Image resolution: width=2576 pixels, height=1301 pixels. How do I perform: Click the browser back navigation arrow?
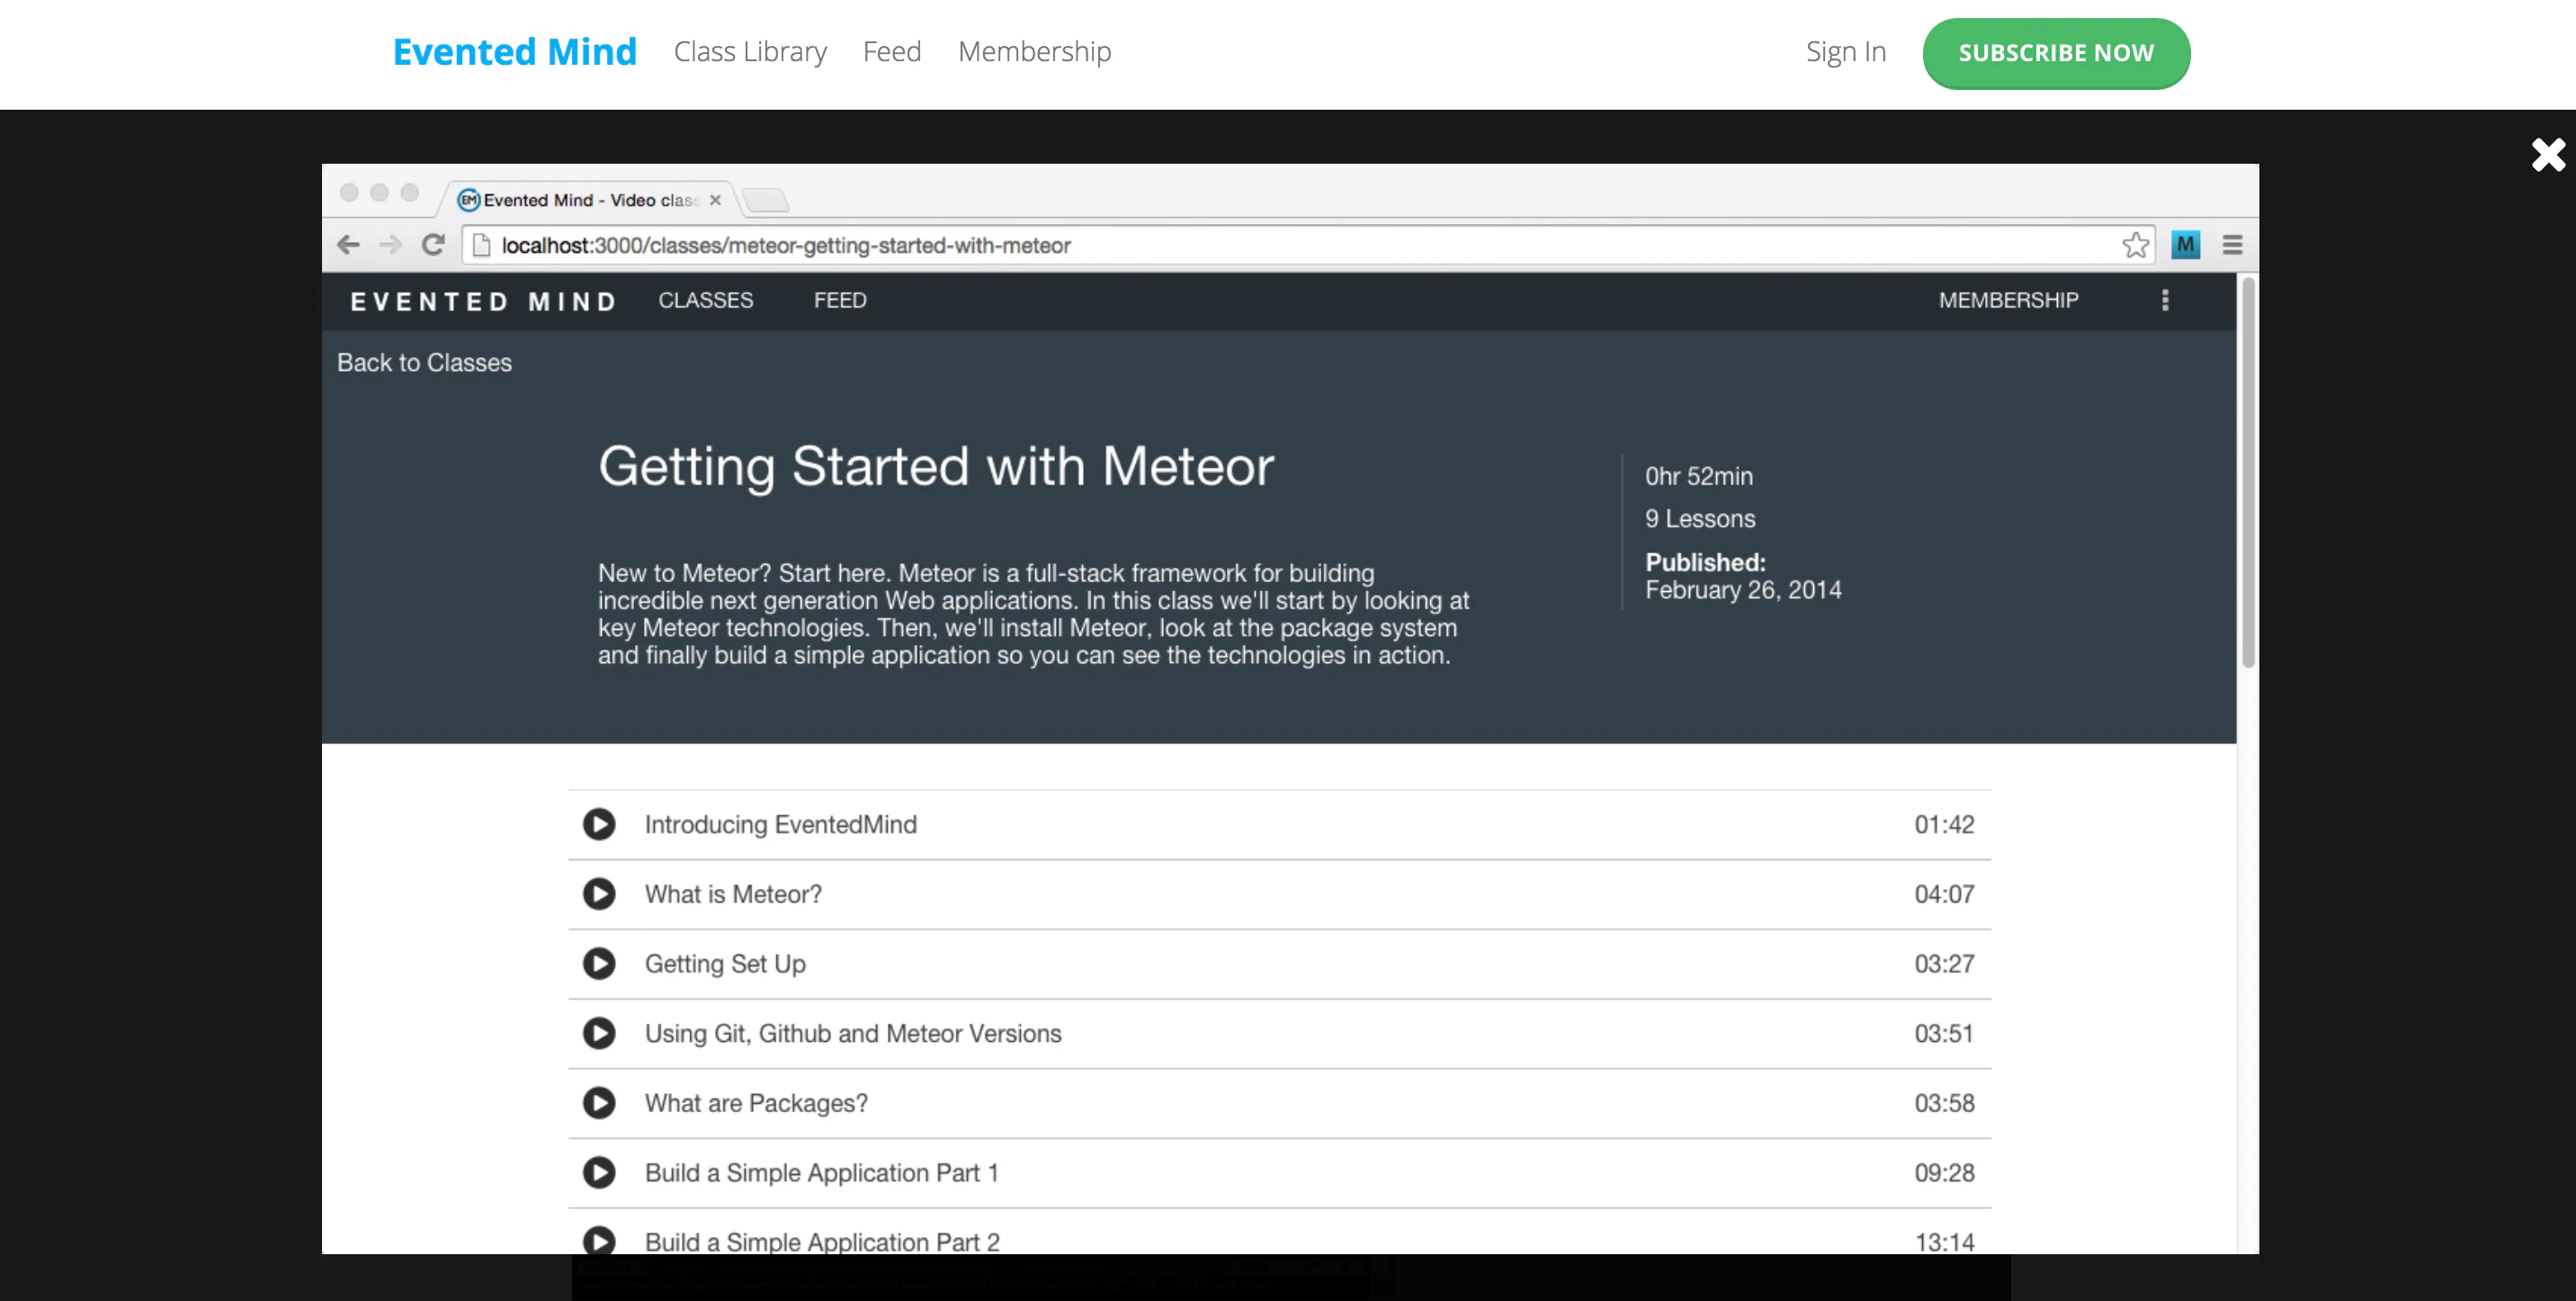click(x=347, y=244)
